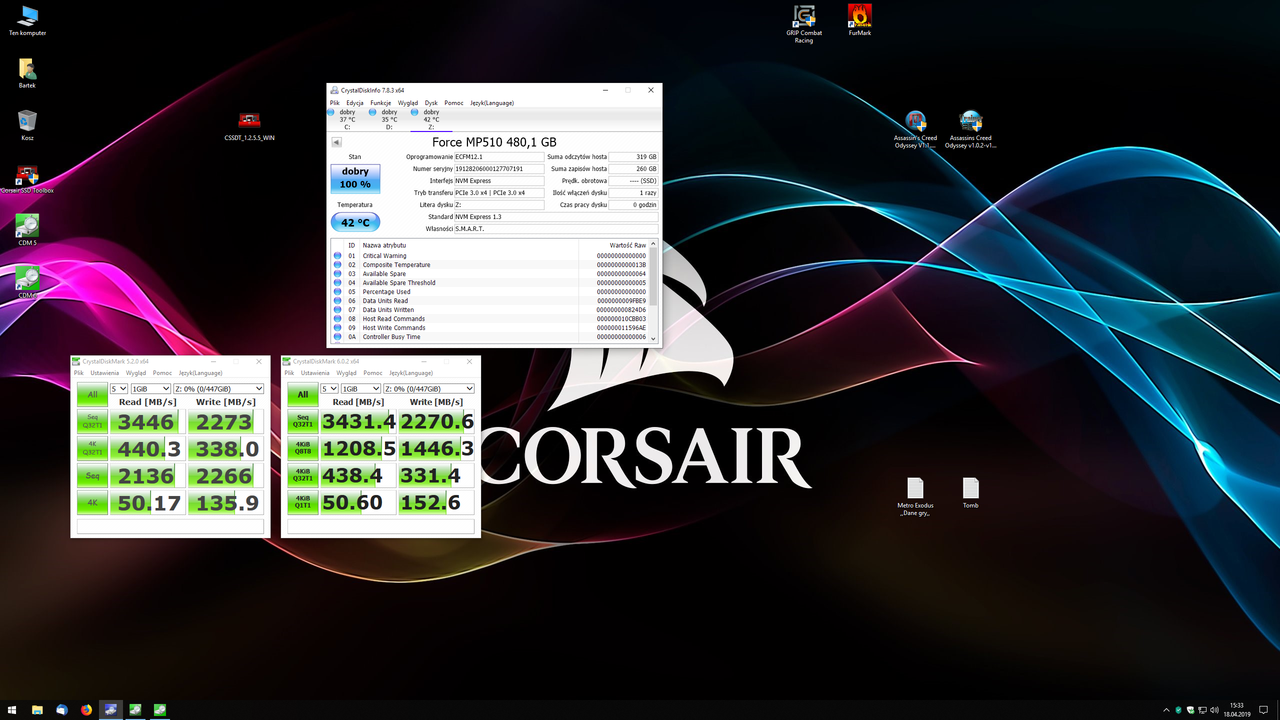Click the transfer mode PCIe 3.0 x4 field

click(x=499, y=193)
